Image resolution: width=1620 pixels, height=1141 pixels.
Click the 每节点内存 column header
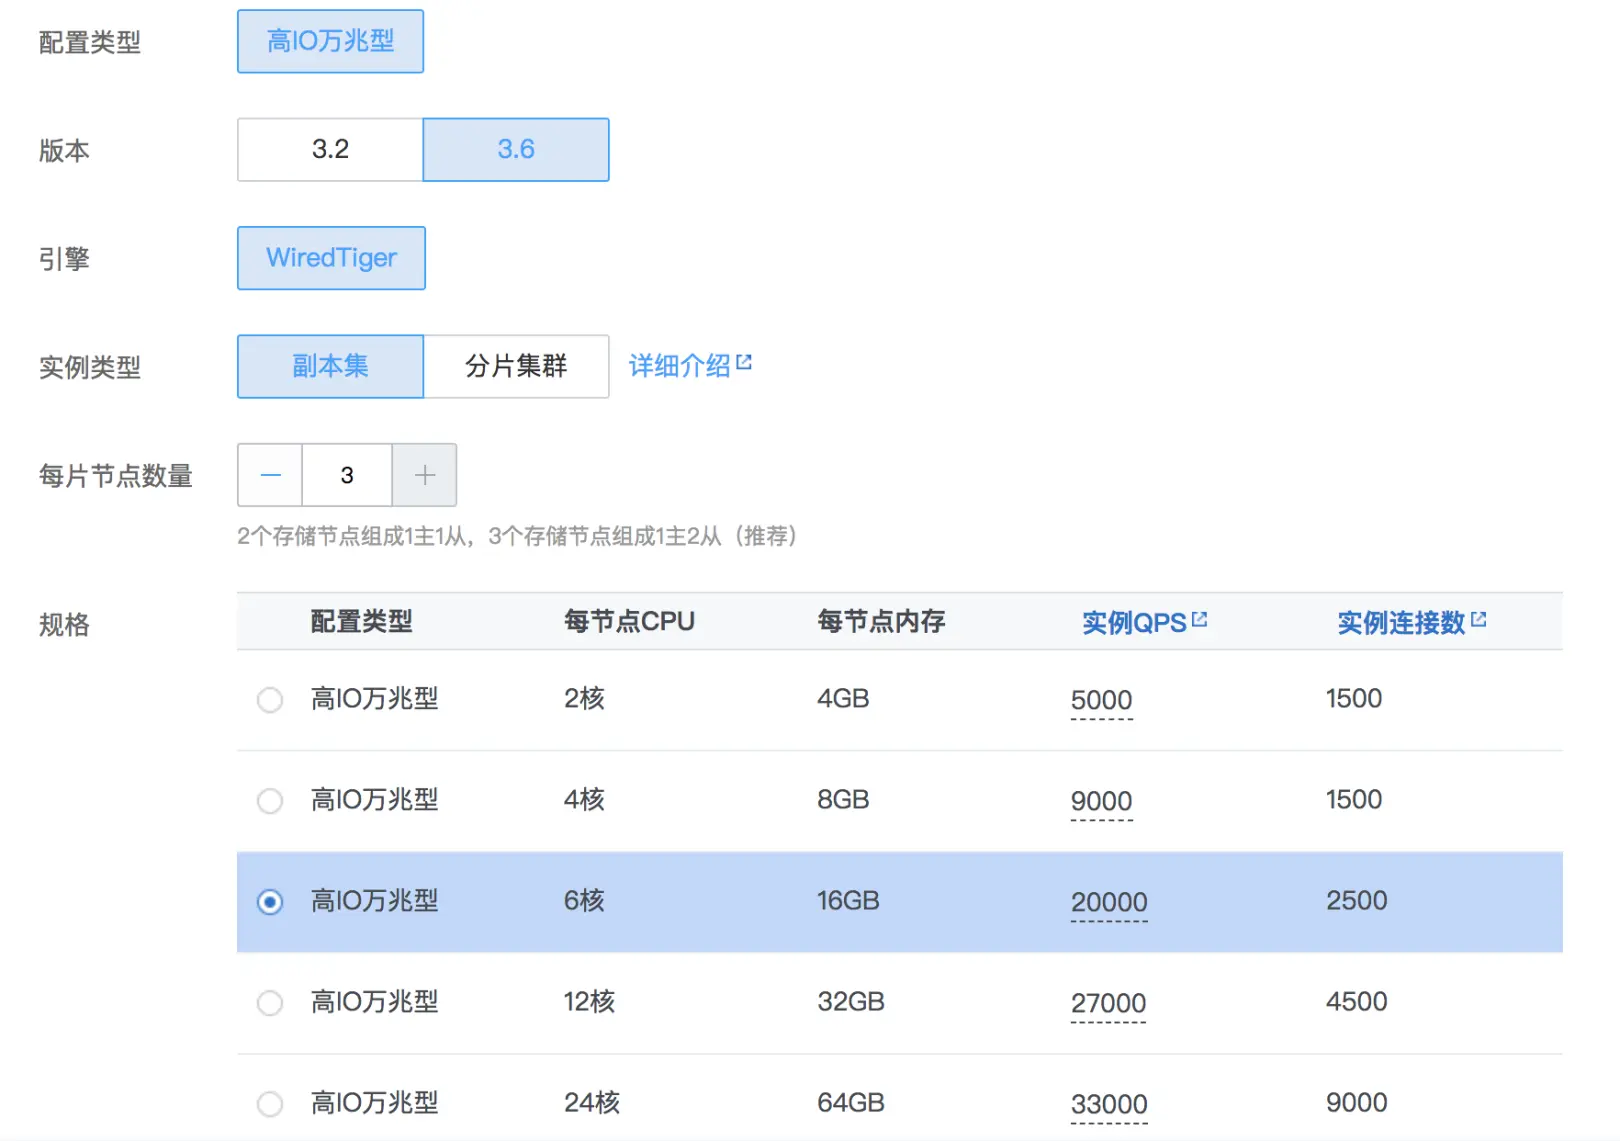coord(881,622)
